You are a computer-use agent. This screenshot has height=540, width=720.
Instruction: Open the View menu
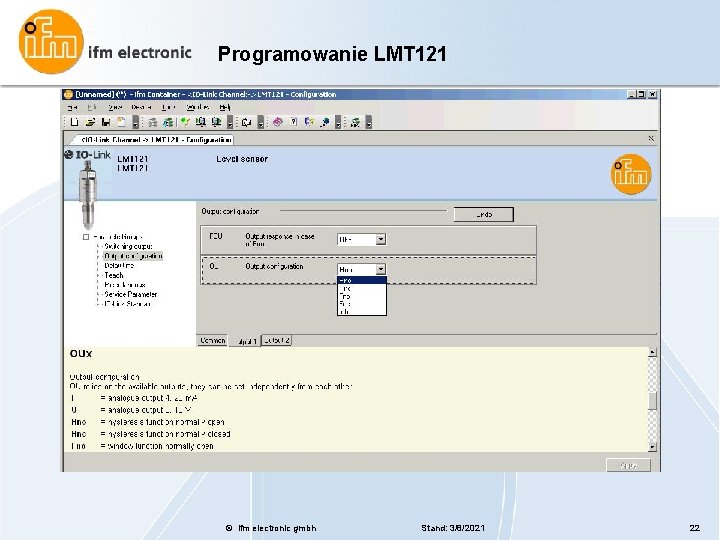[115, 107]
